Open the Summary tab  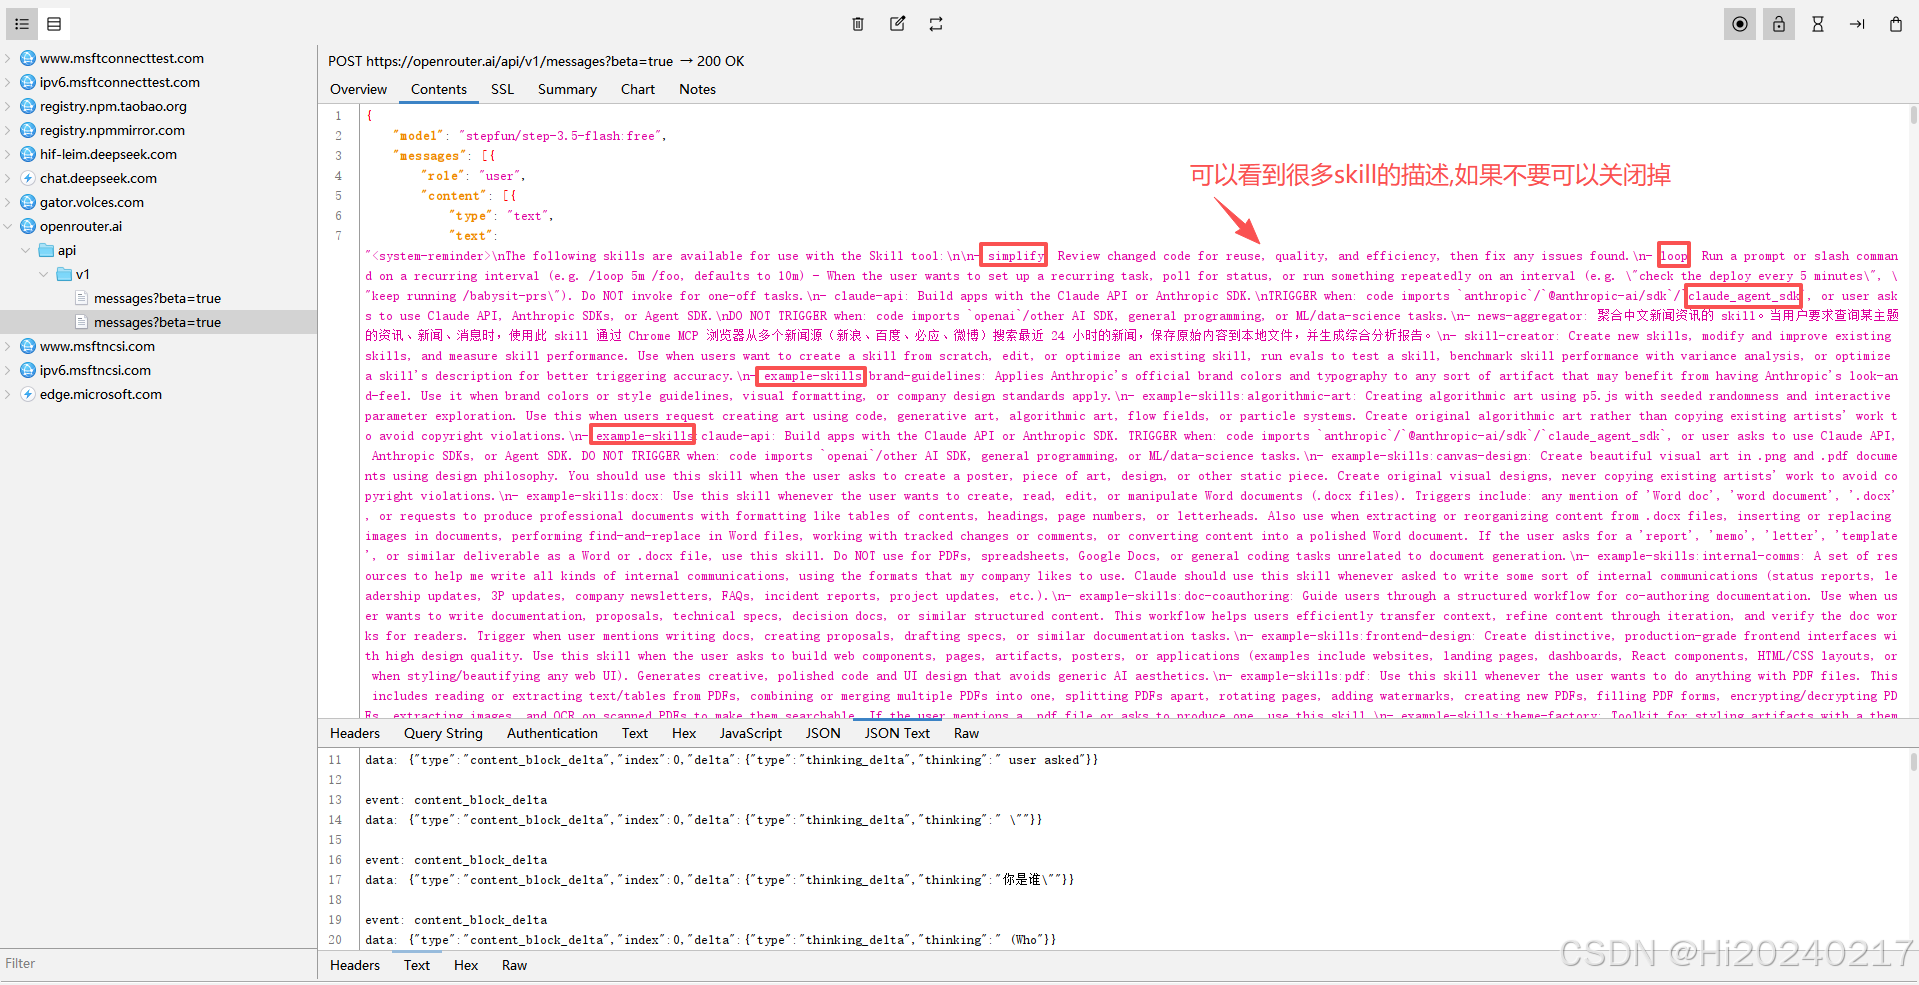[x=567, y=89]
